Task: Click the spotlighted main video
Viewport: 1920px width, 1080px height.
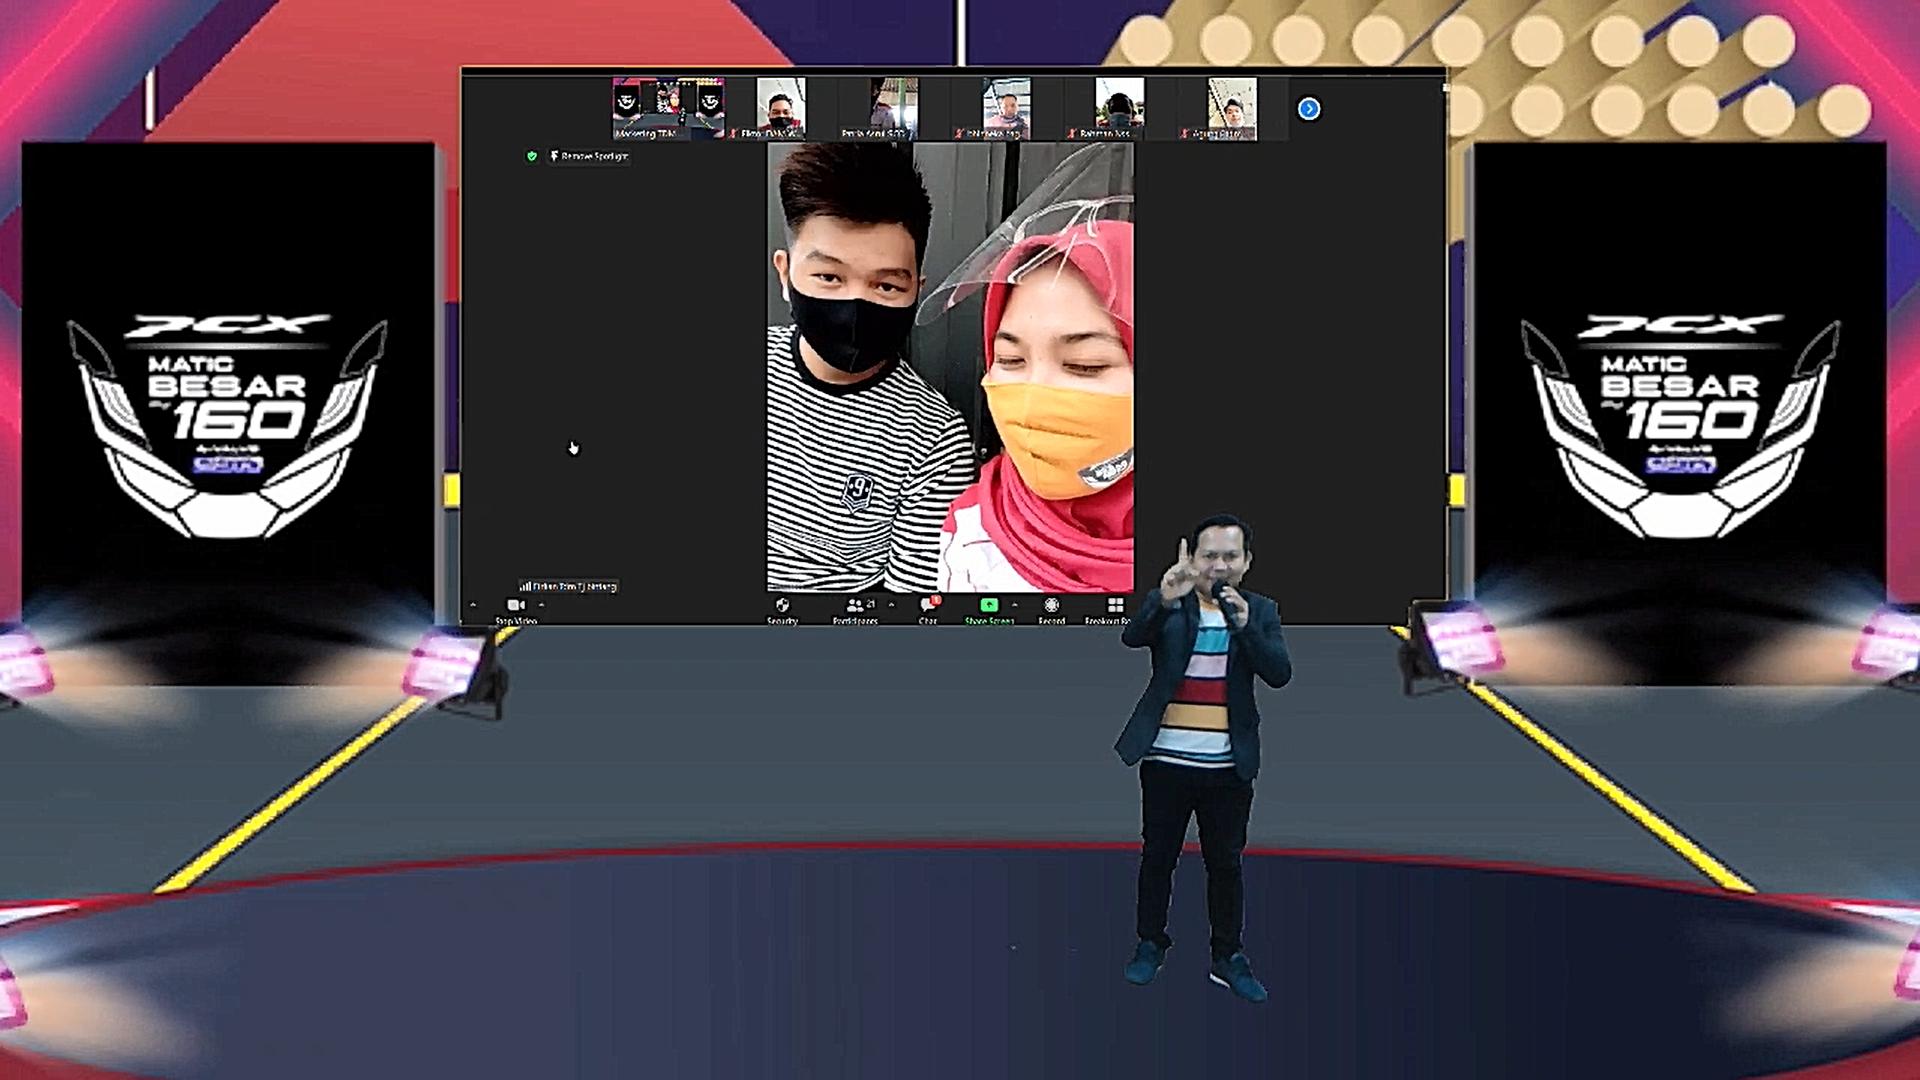Action: coord(950,367)
